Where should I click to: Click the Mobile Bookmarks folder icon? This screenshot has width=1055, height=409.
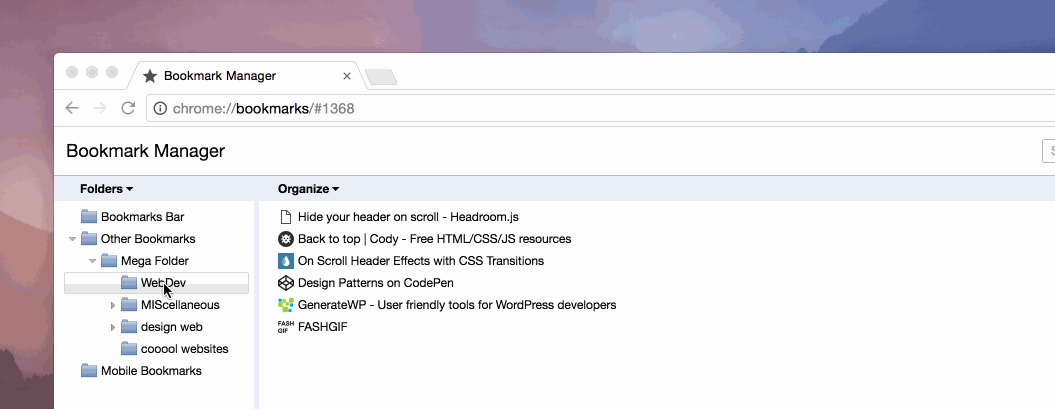[x=89, y=371]
